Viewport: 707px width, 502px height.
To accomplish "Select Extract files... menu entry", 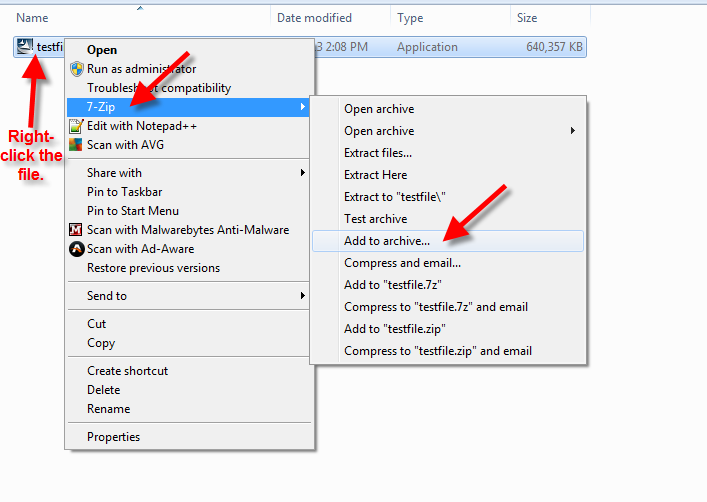I will pos(378,153).
